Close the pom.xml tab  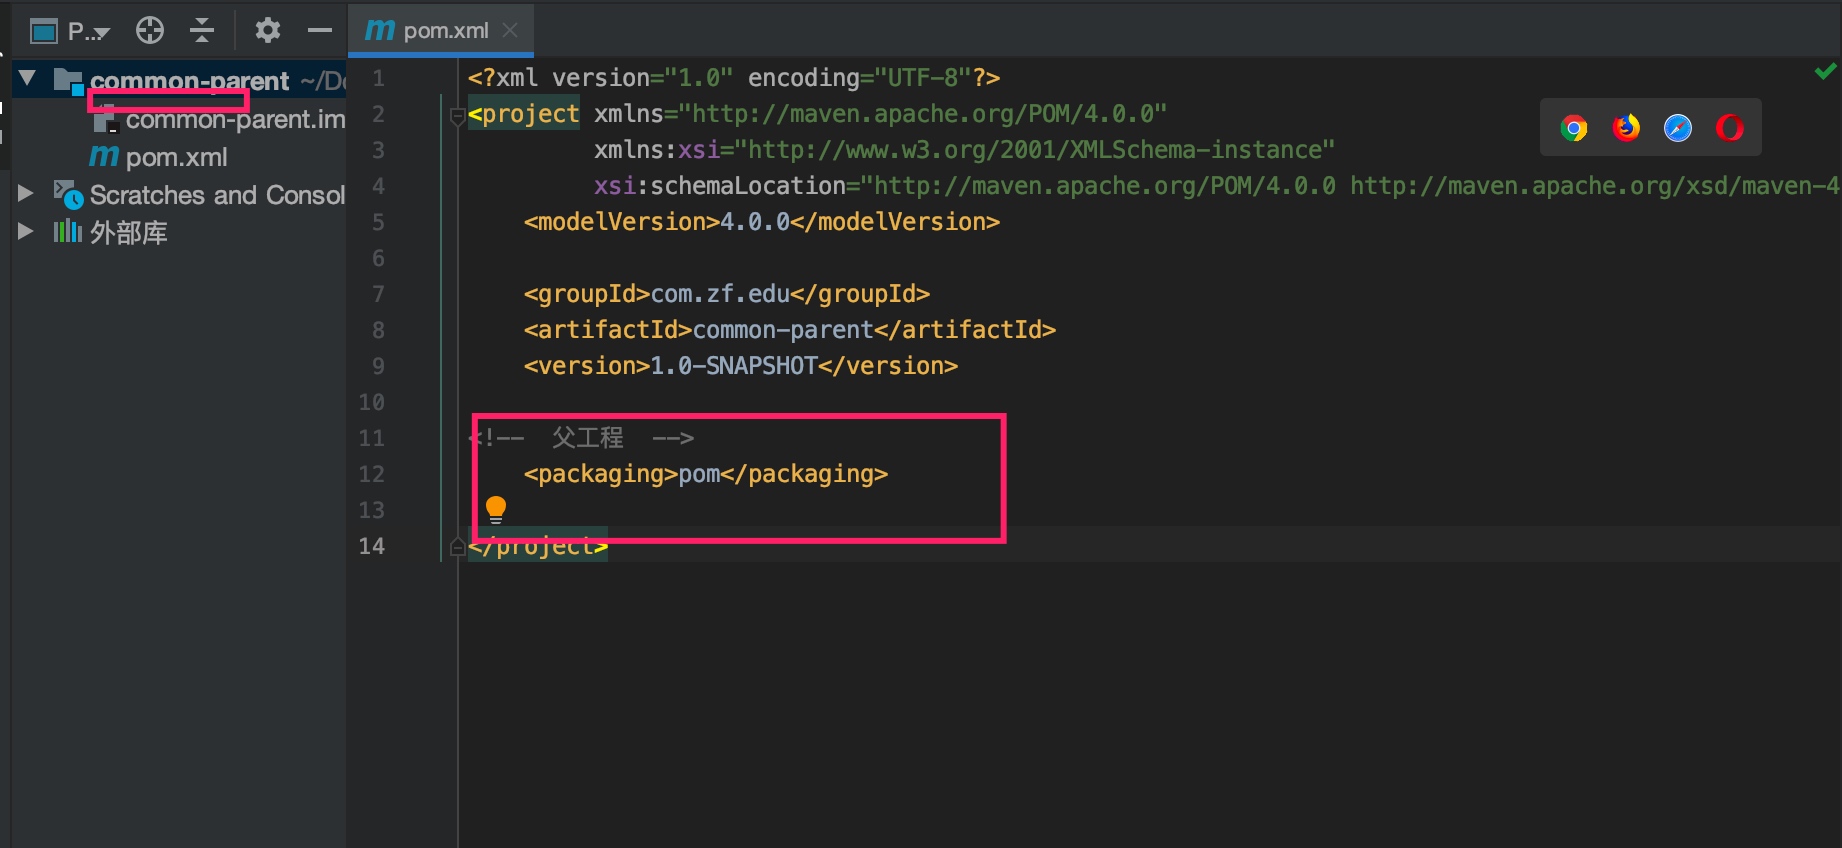pyautogui.click(x=510, y=31)
